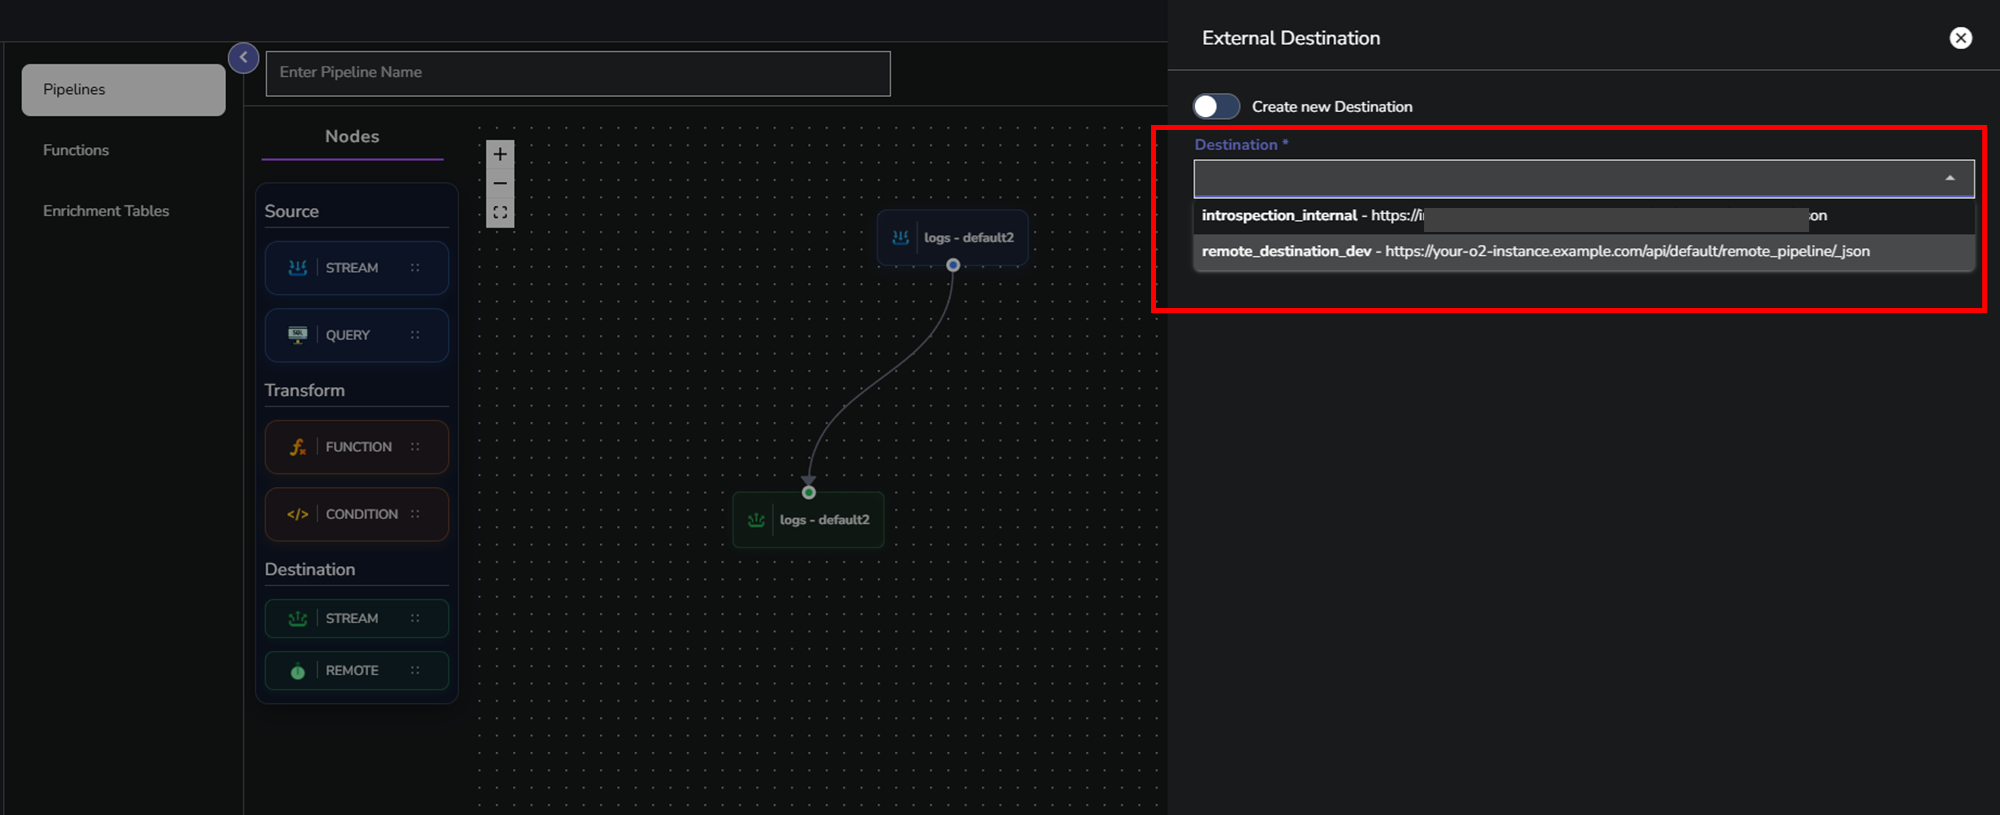2000x815 pixels.
Task: Enable the Create new Destination toggle
Action: coord(1215,107)
